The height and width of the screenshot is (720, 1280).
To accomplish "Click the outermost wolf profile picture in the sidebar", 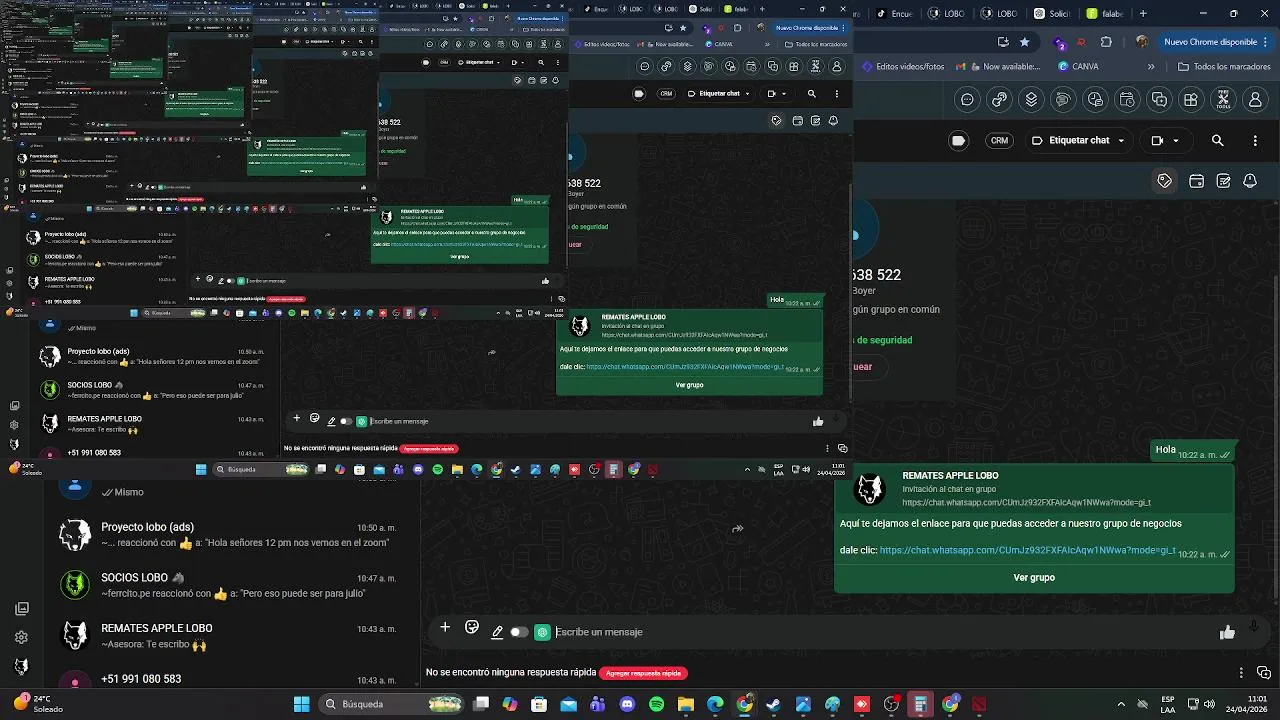I will [21, 666].
